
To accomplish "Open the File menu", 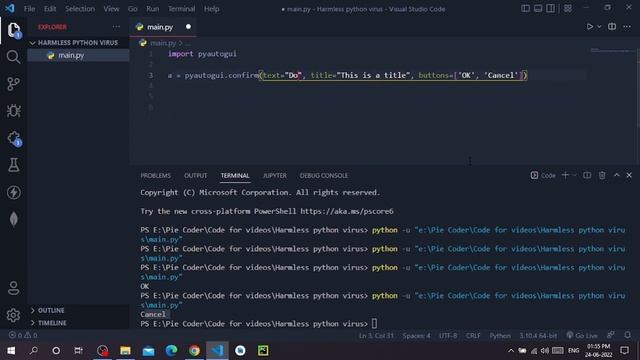I will pyautogui.click(x=29, y=9).
